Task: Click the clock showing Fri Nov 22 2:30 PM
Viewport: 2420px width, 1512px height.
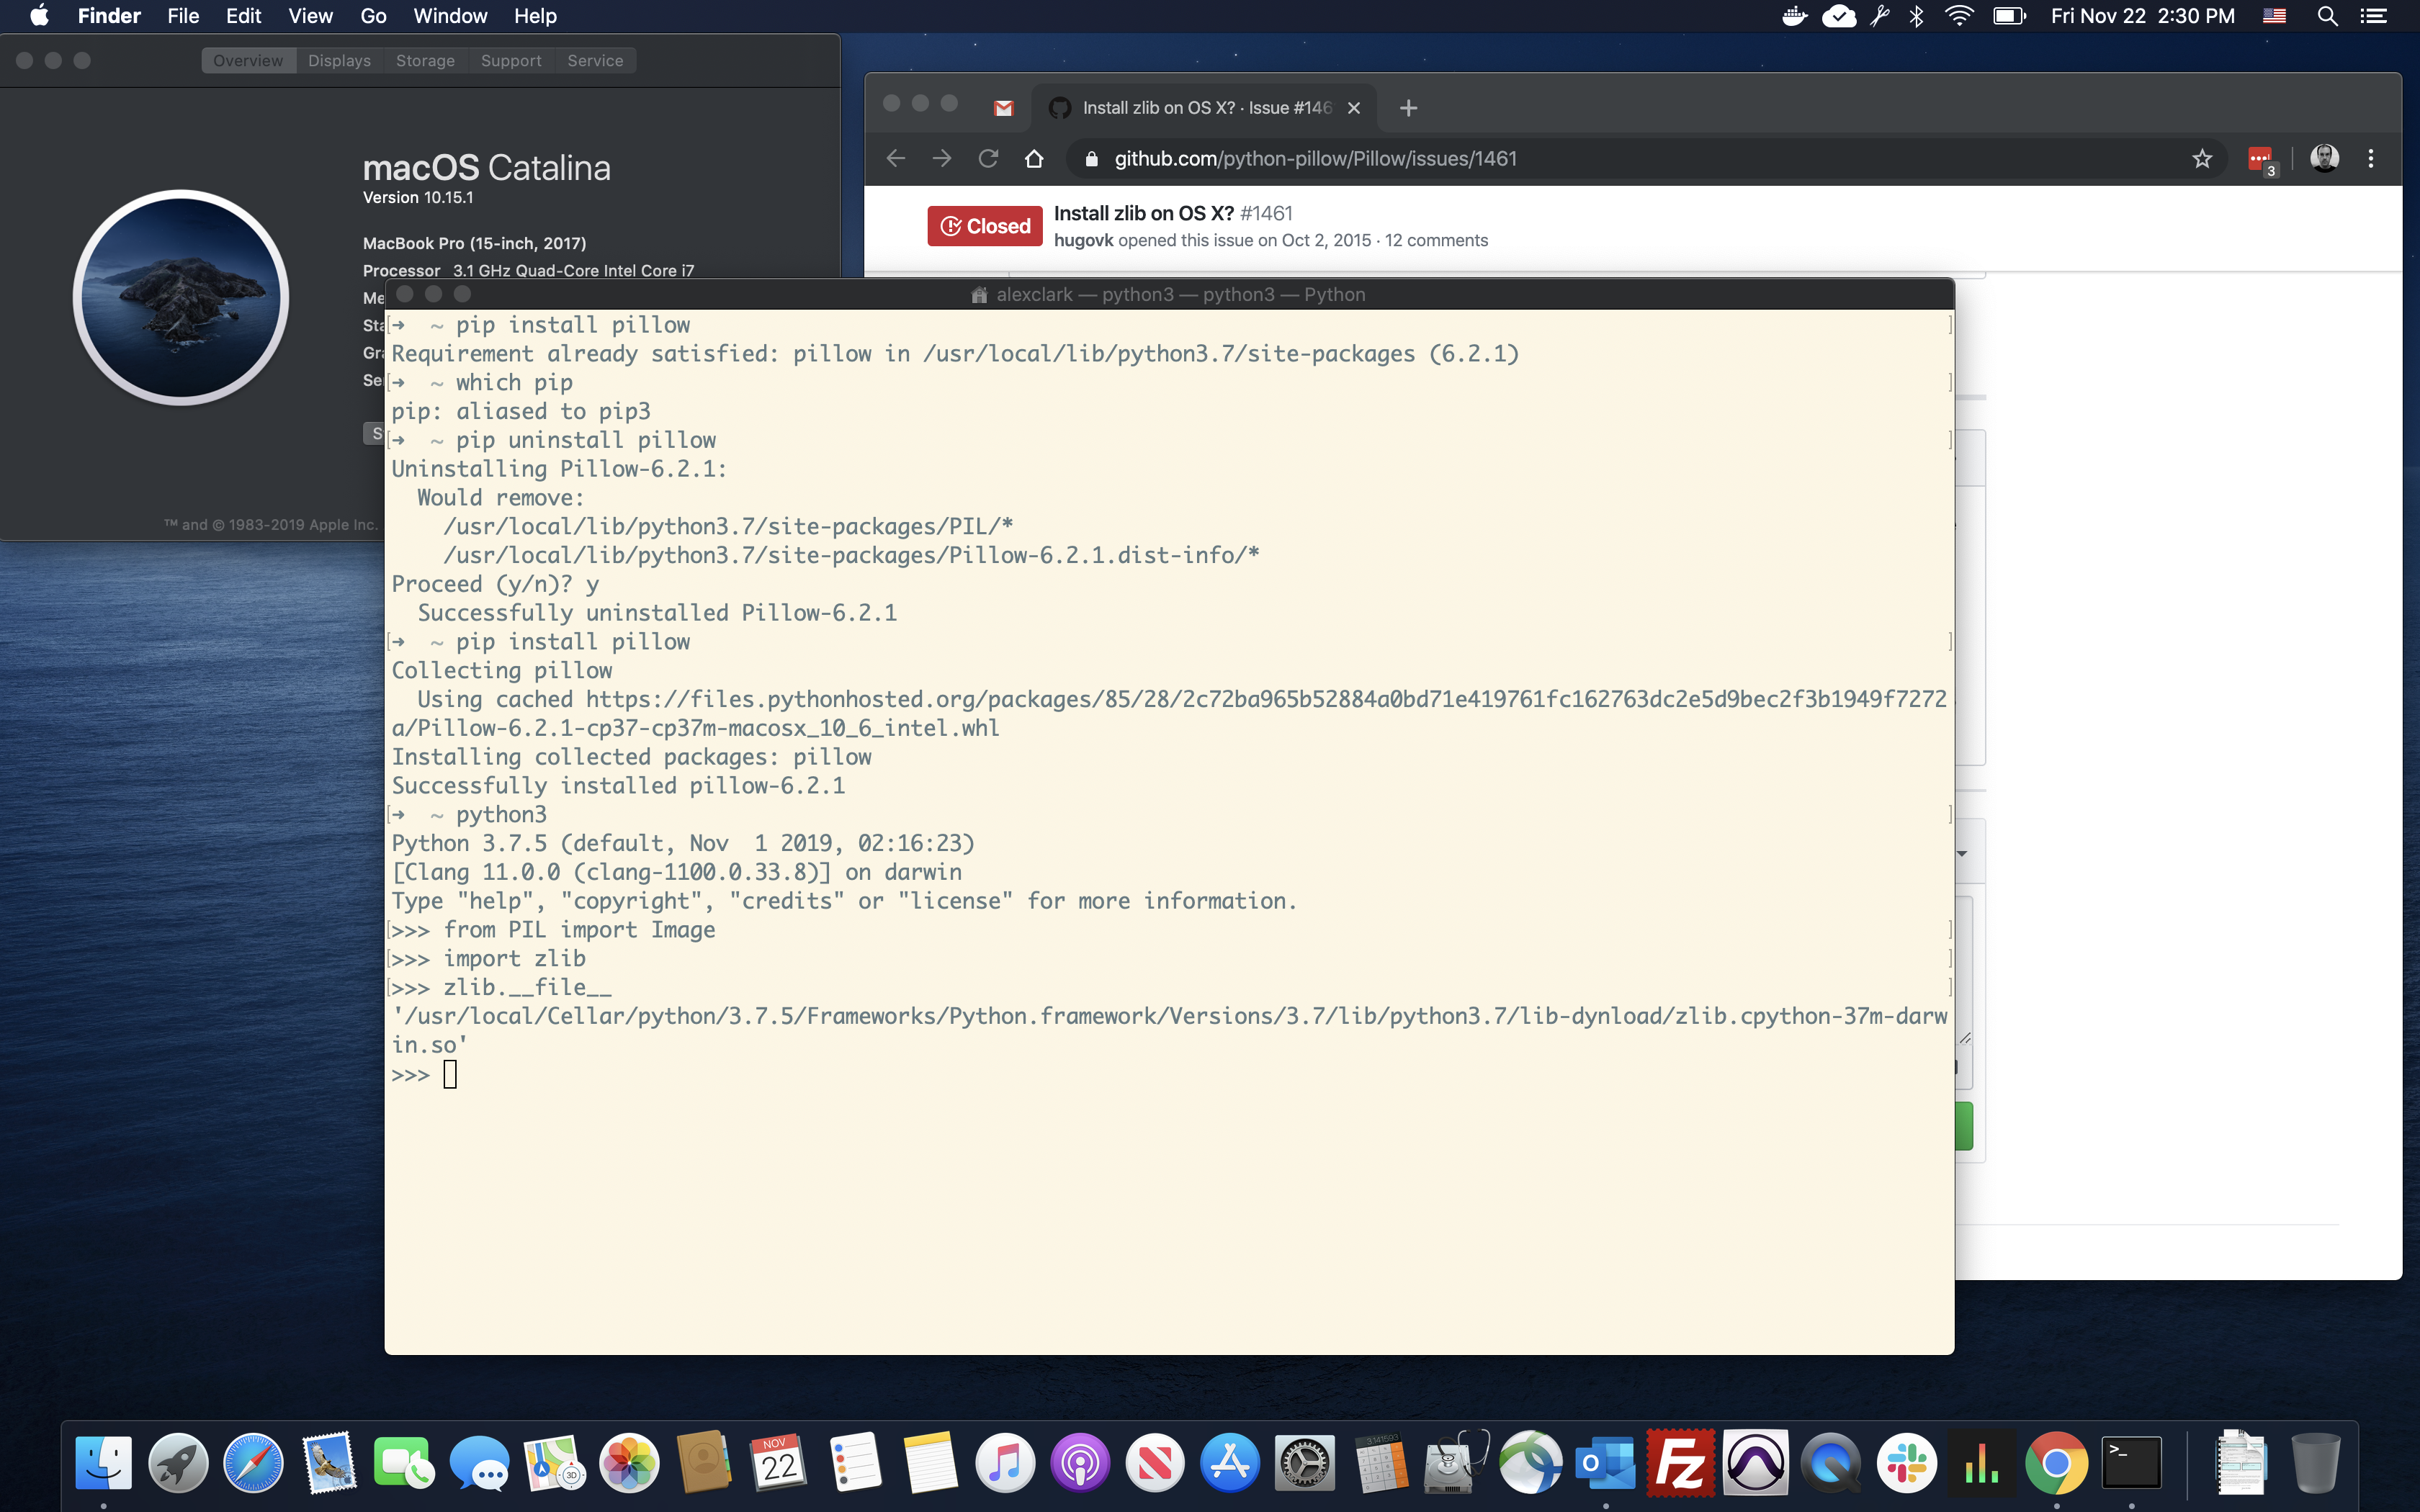Action: [2142, 16]
